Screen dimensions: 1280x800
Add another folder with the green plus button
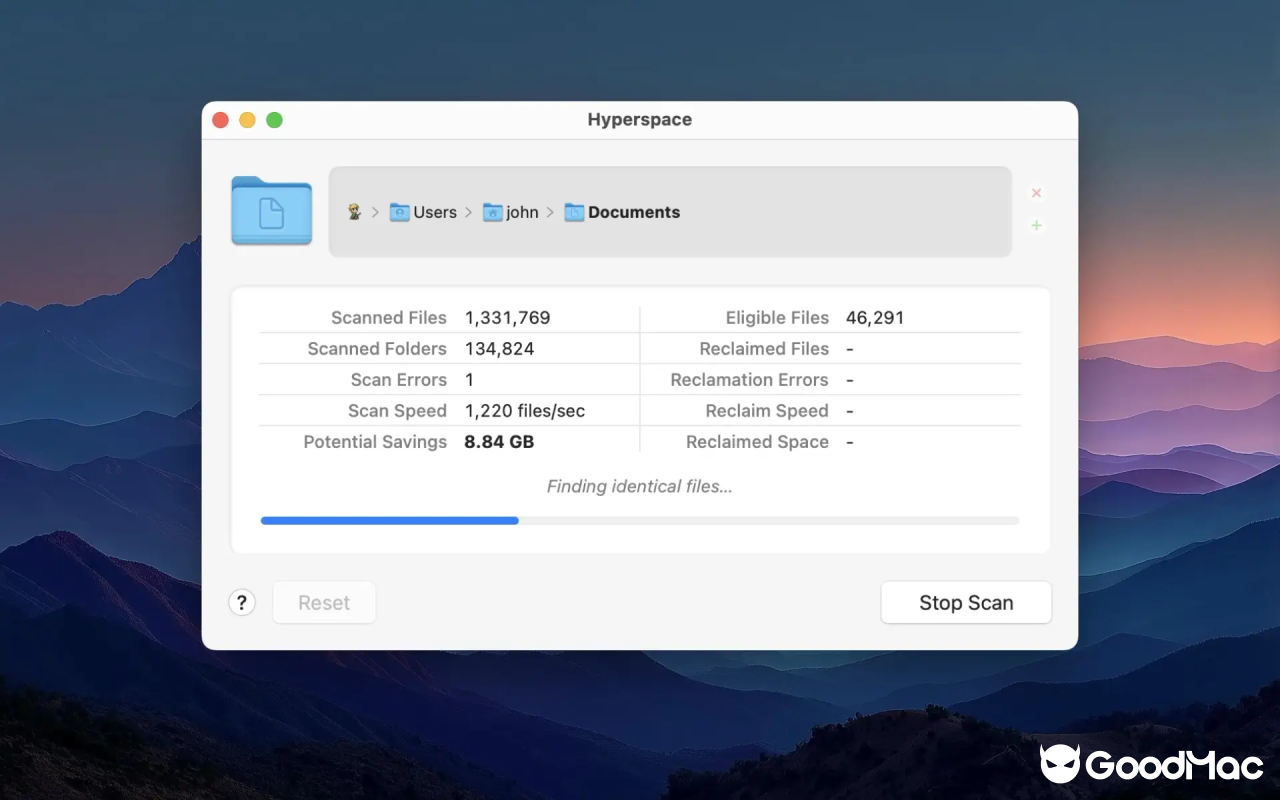pyautogui.click(x=1036, y=225)
